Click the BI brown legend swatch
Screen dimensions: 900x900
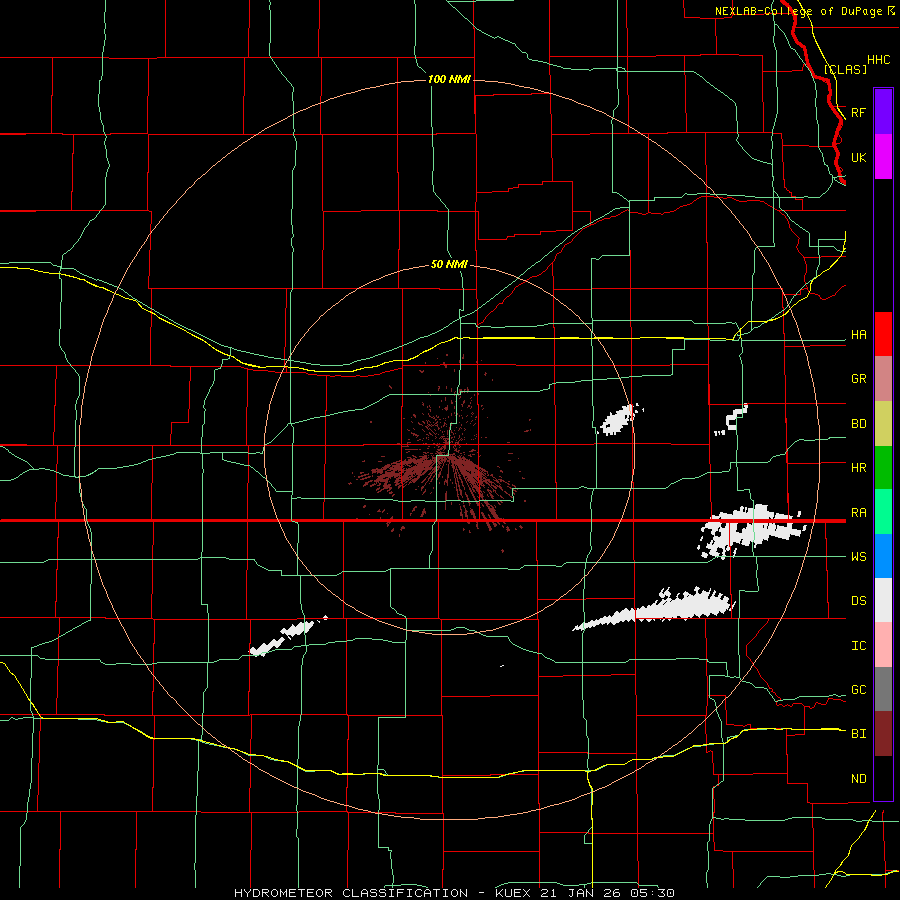[883, 734]
